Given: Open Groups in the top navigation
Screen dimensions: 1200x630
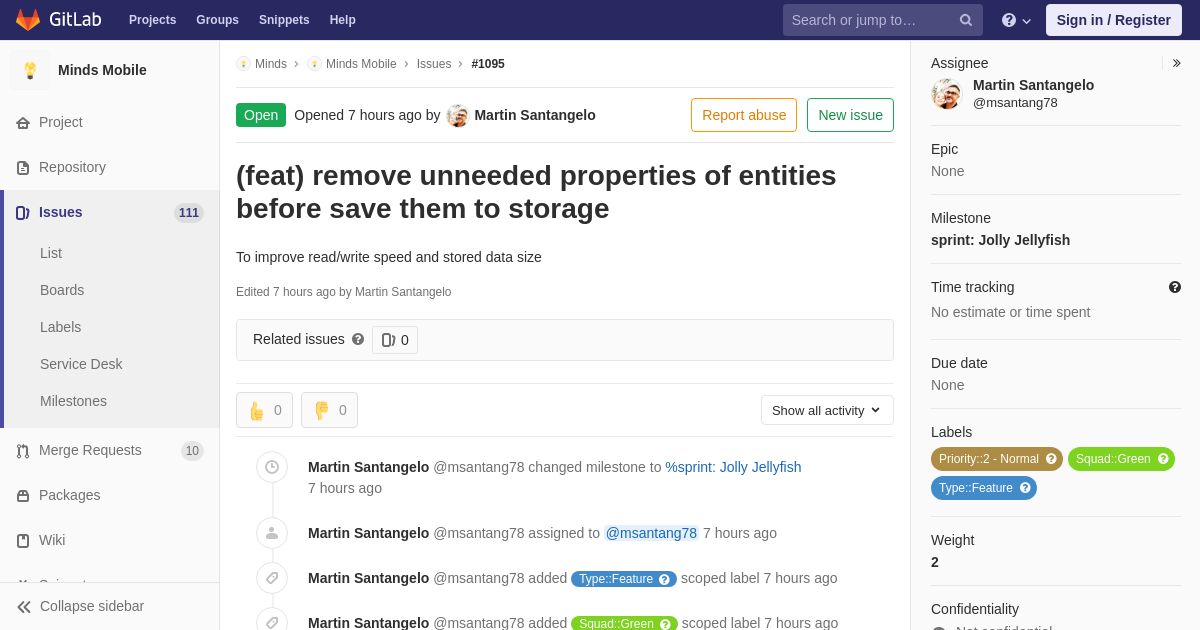Looking at the screenshot, I should 217,20.
